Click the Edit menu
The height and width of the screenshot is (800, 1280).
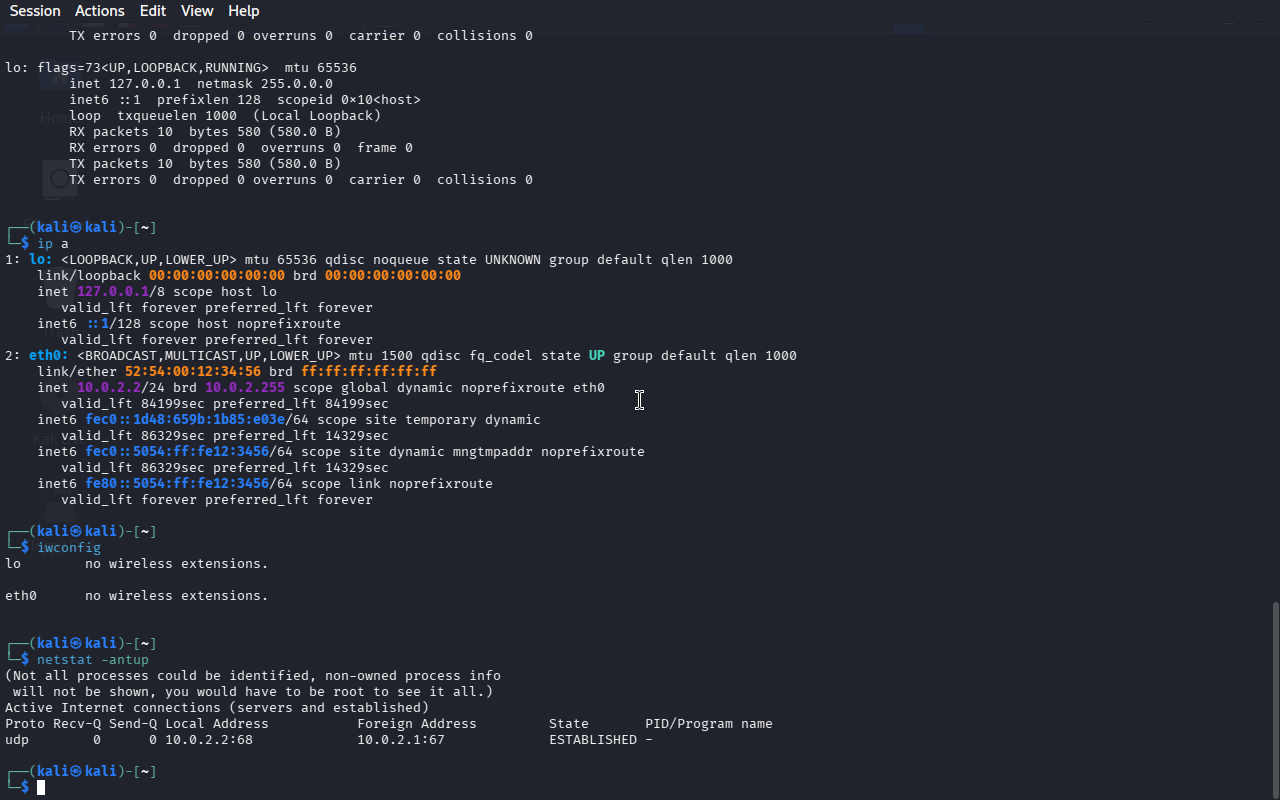click(153, 11)
